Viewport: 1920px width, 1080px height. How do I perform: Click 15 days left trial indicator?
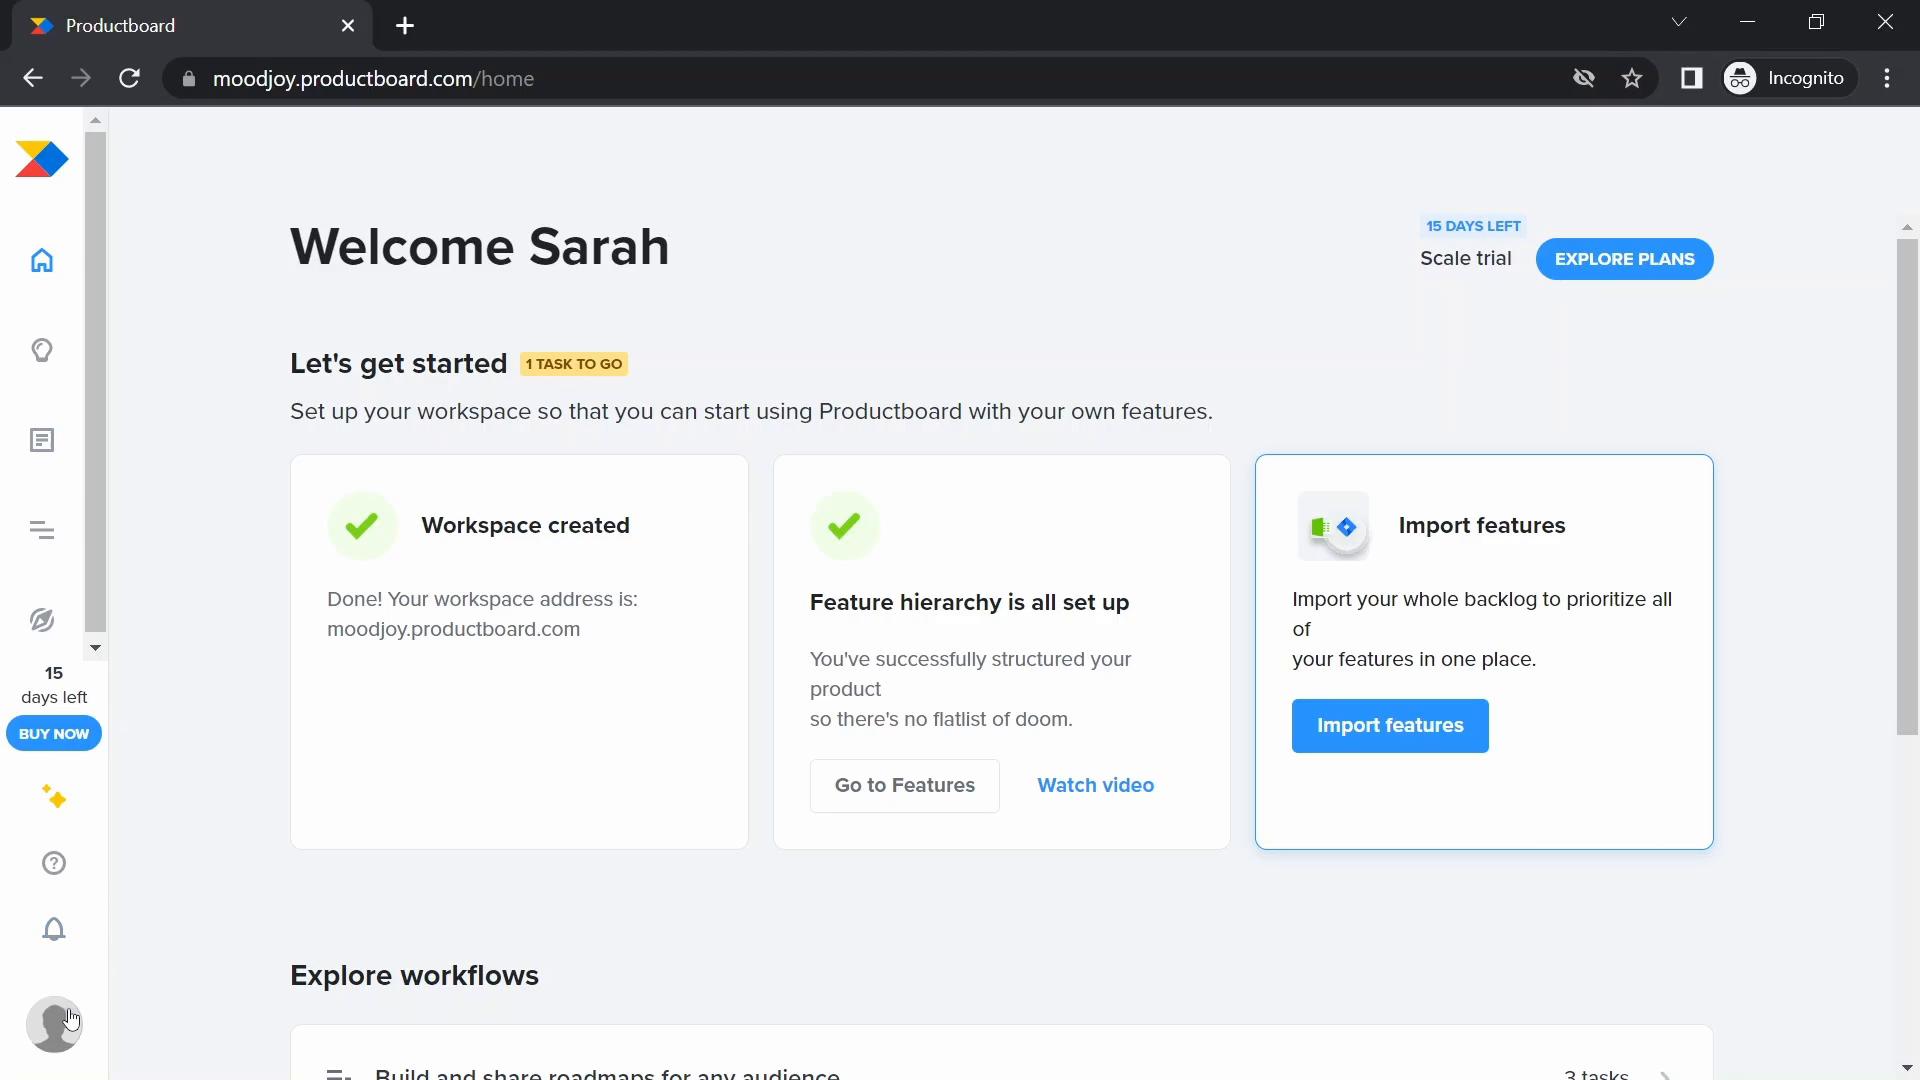click(1473, 225)
